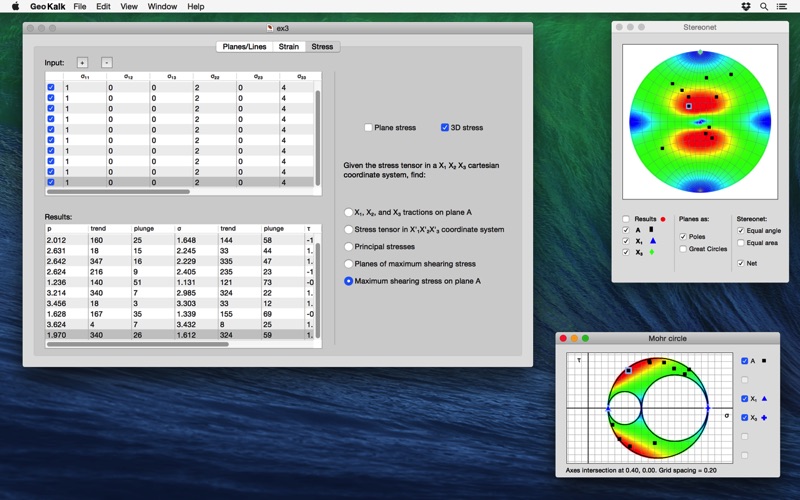Viewport: 800px width, 500px height.
Task: Select 'Stress tensor in X'₁X'₂X'₃ coordinate system'
Action: (x=348, y=230)
